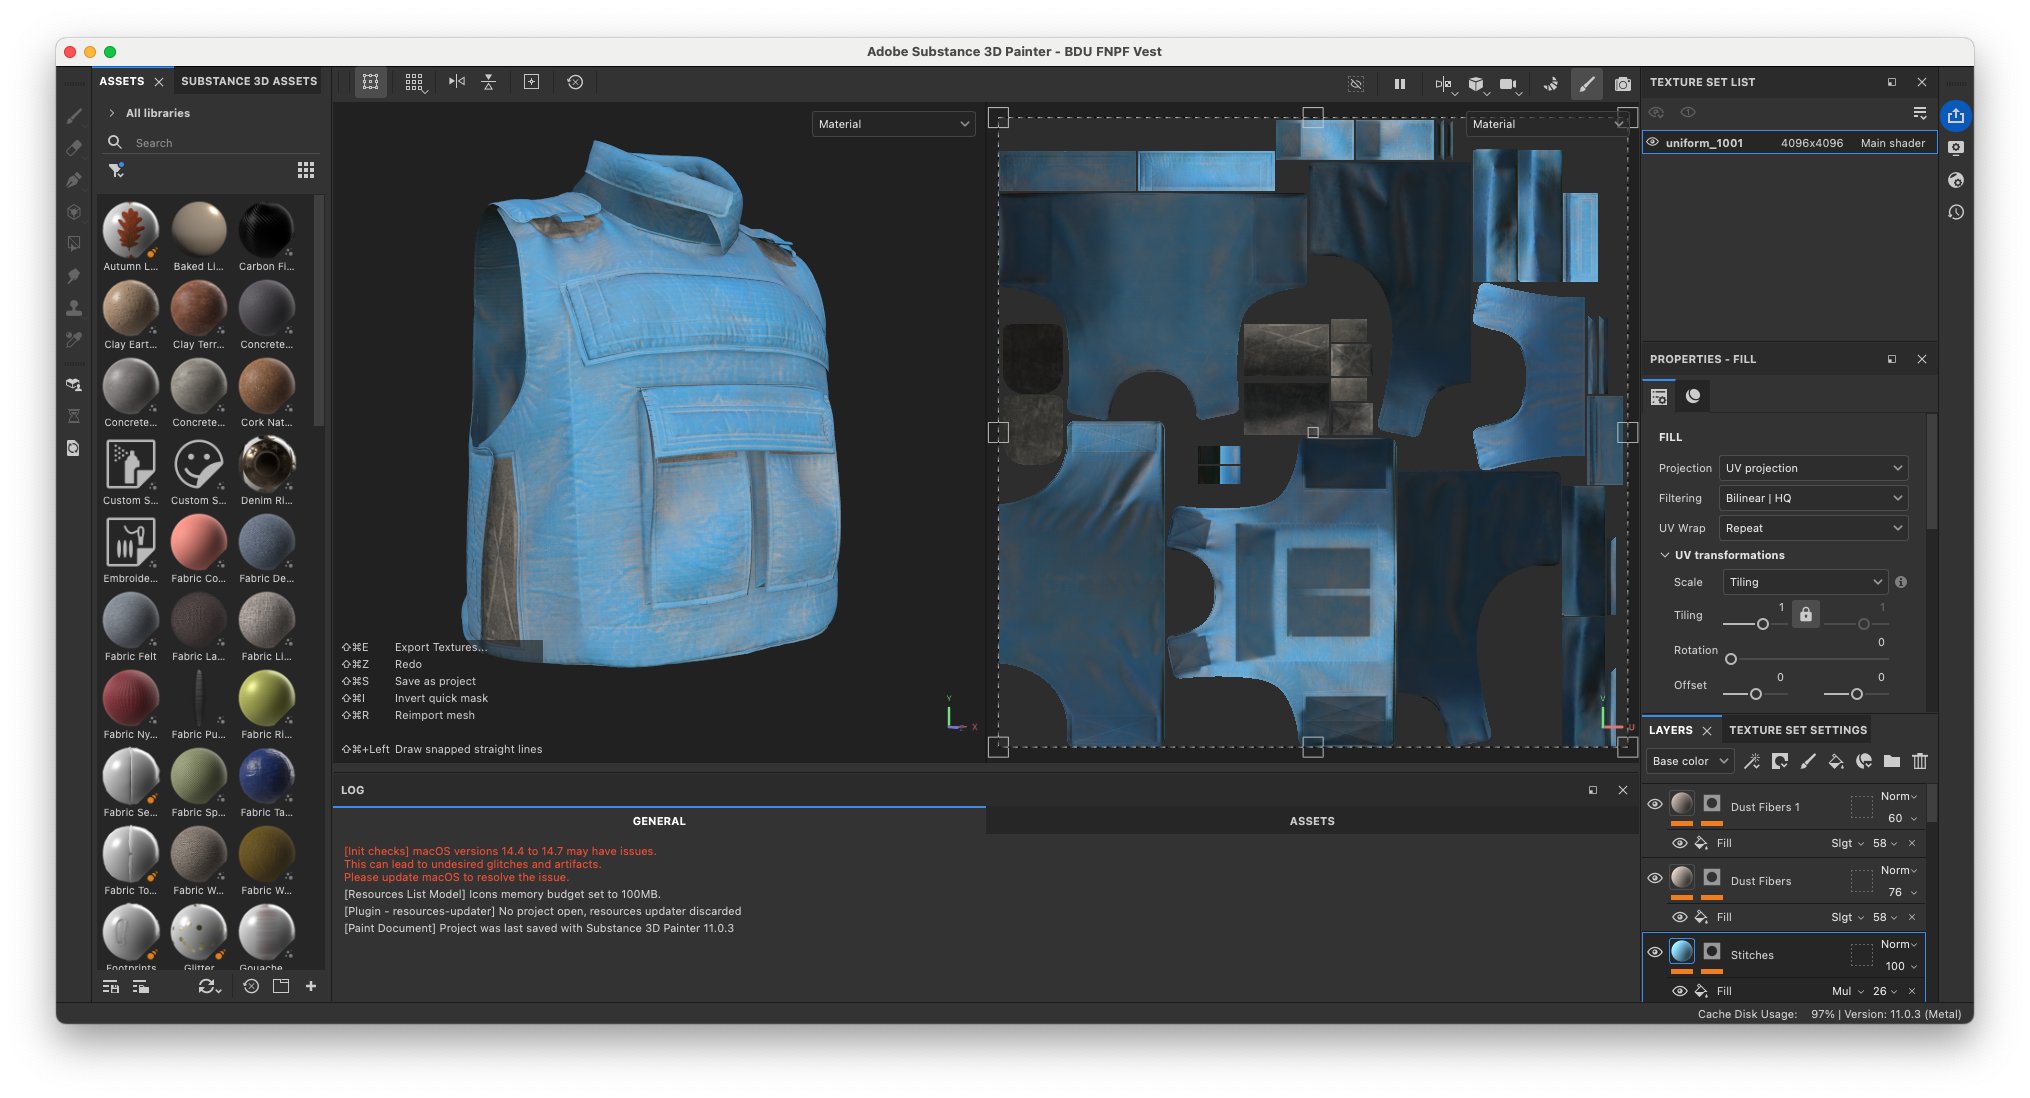Select the Stitches layer name
The width and height of the screenshot is (2030, 1098).
pos(1752,955)
